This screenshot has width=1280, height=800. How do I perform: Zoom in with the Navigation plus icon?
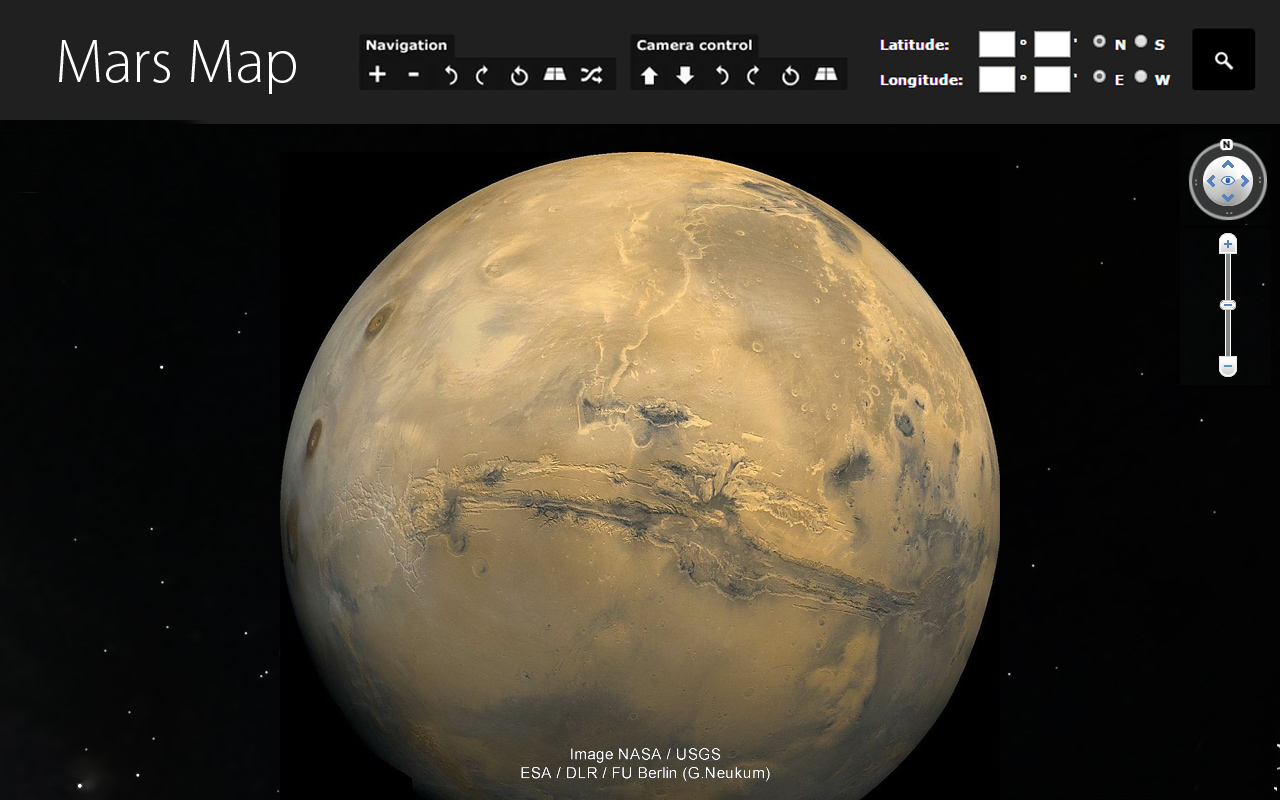pos(377,74)
